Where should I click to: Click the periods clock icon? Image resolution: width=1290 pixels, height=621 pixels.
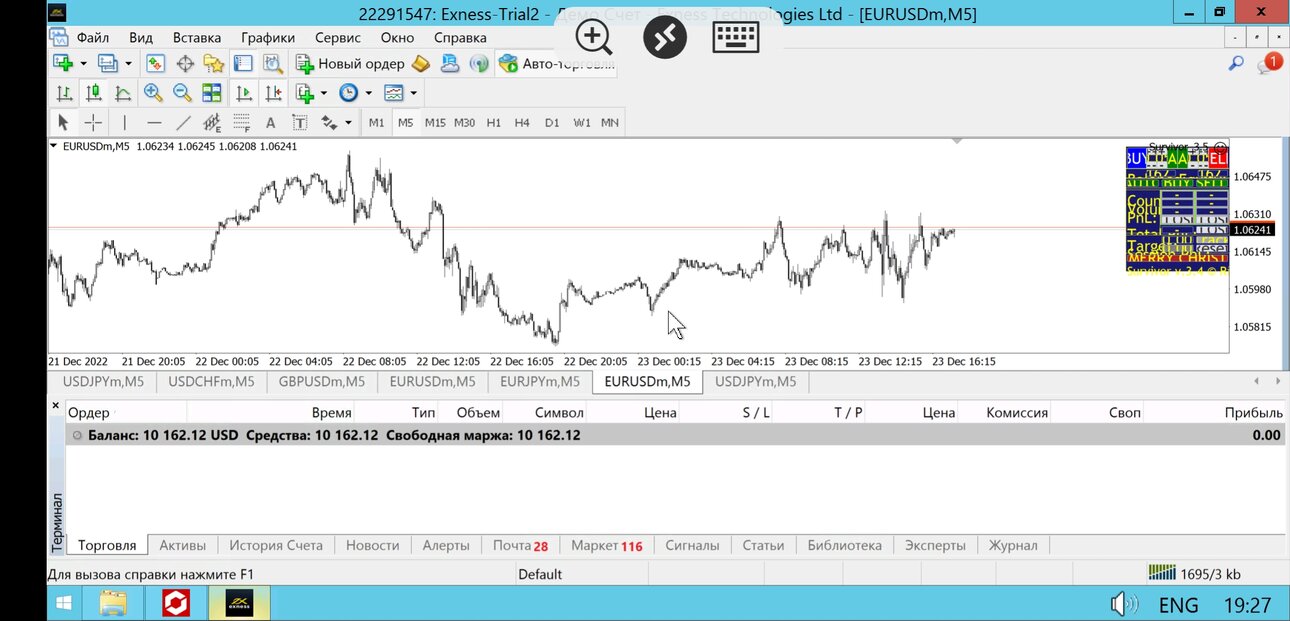(348, 93)
